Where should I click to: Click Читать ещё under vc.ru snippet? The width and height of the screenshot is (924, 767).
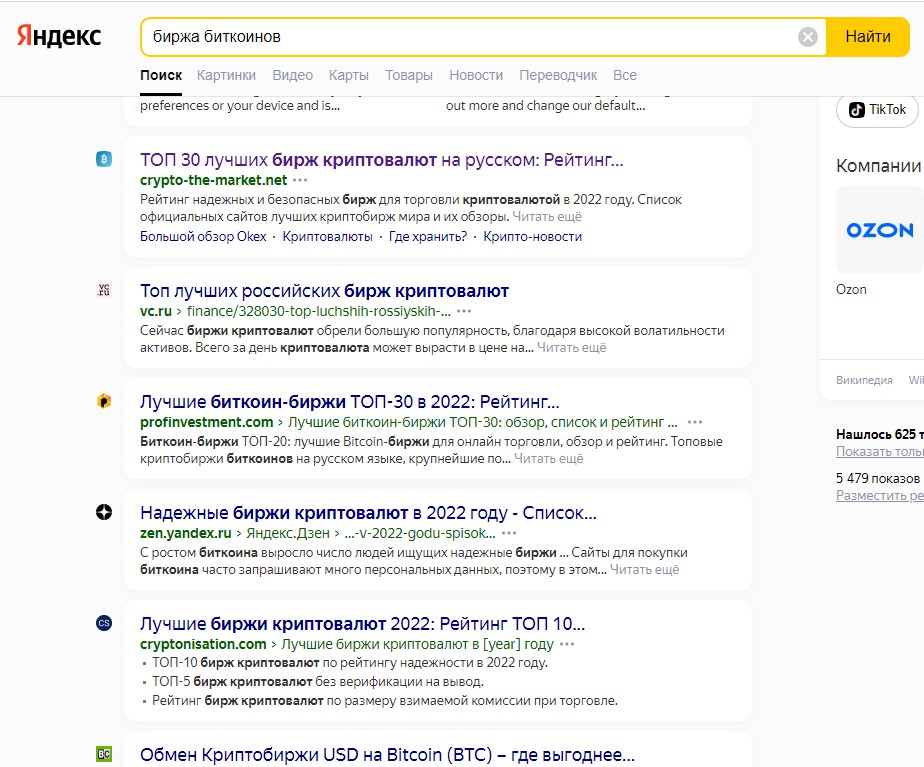572,348
